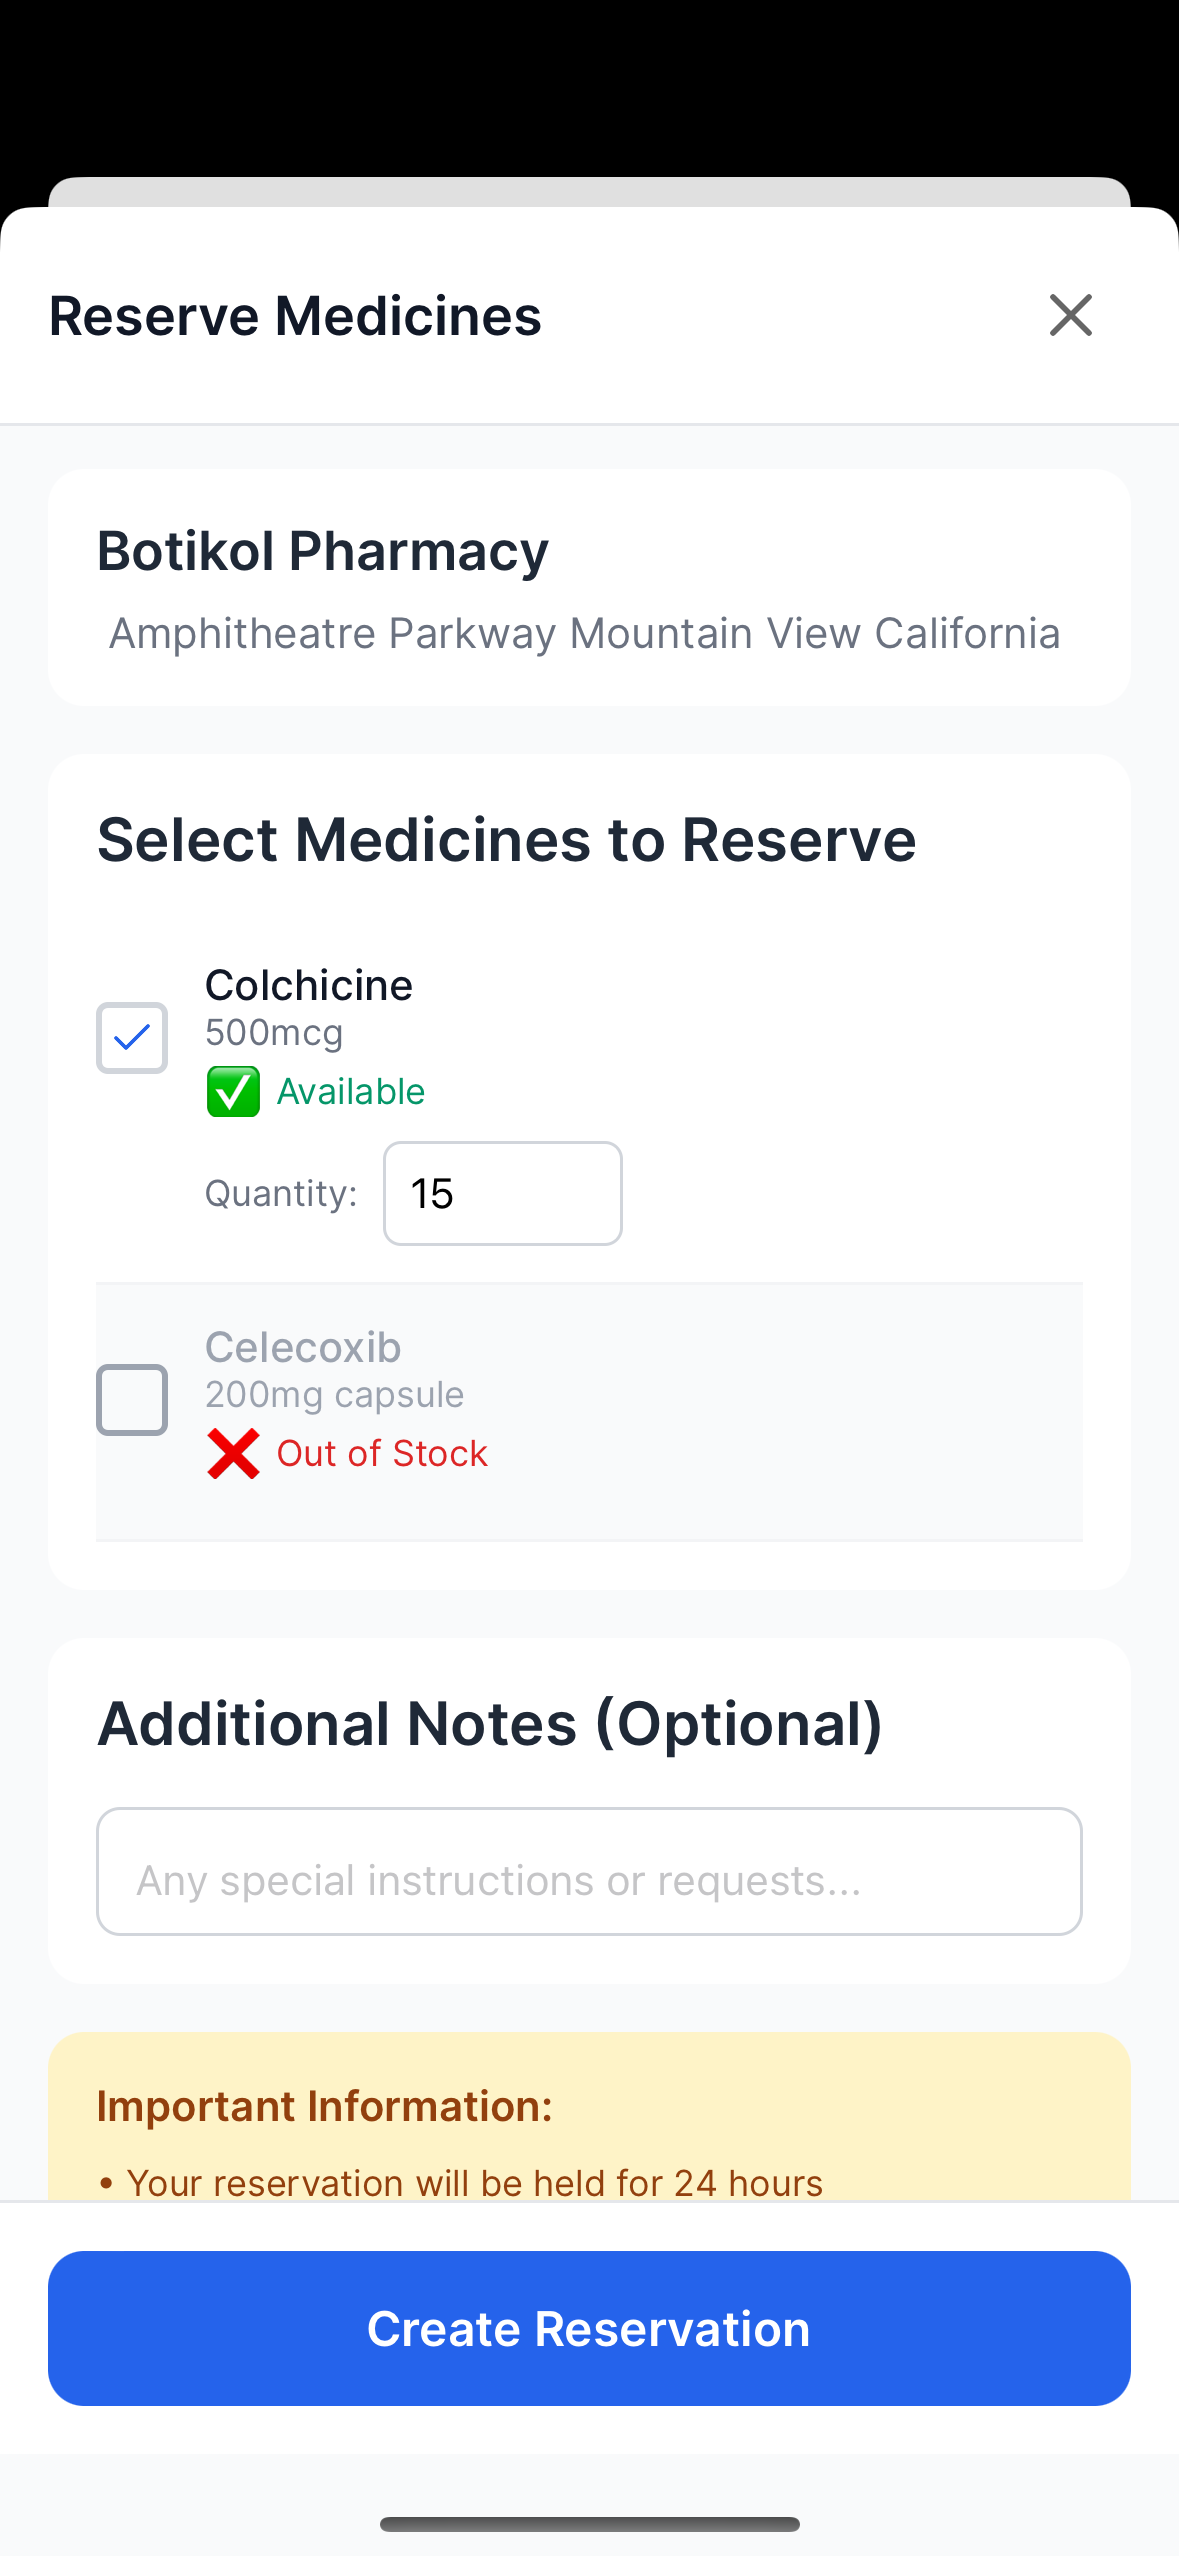Focus the Colchicine quantity field
Screen dimensions: 1179x2556
coord(502,1193)
